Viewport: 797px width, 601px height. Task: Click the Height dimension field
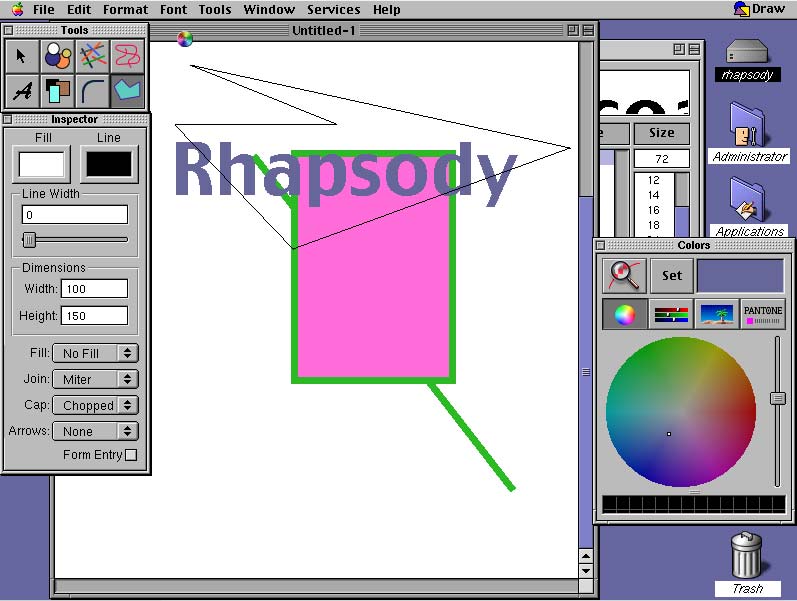(95, 316)
